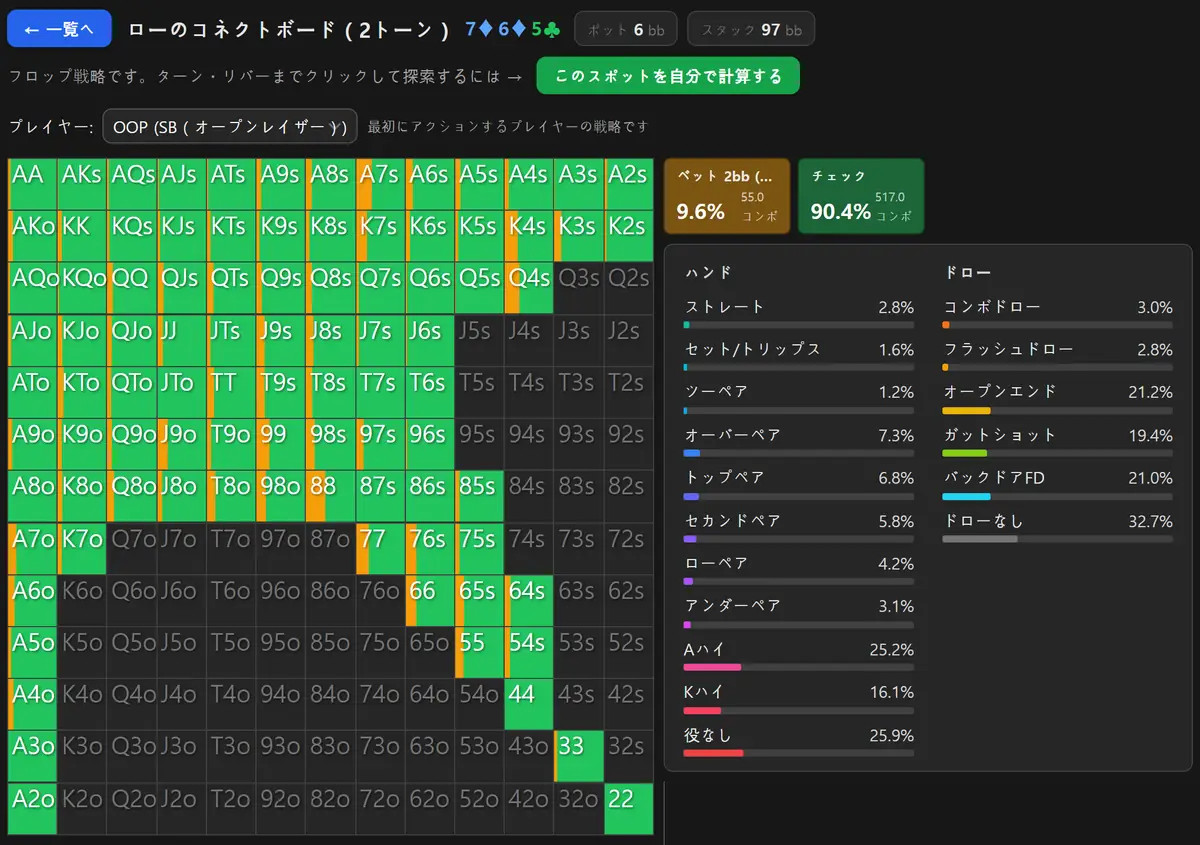This screenshot has height=845, width=1200.
Task: Click the 7♦6♦5♣ board cards
Action: 513,29
